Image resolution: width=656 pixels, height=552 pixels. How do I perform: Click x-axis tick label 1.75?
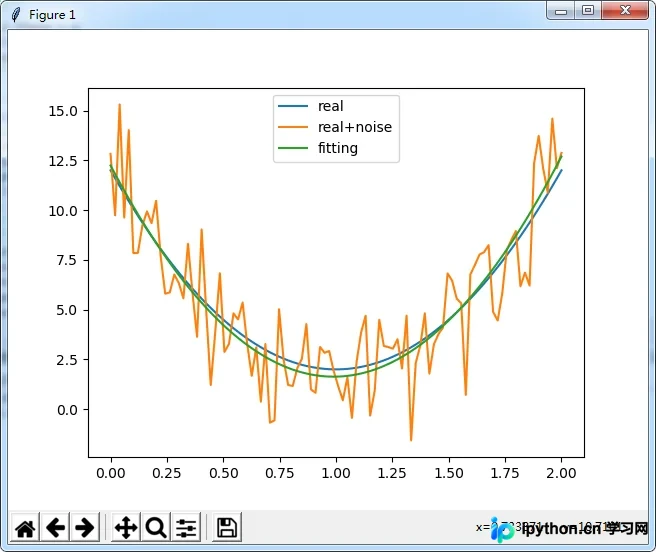click(505, 473)
